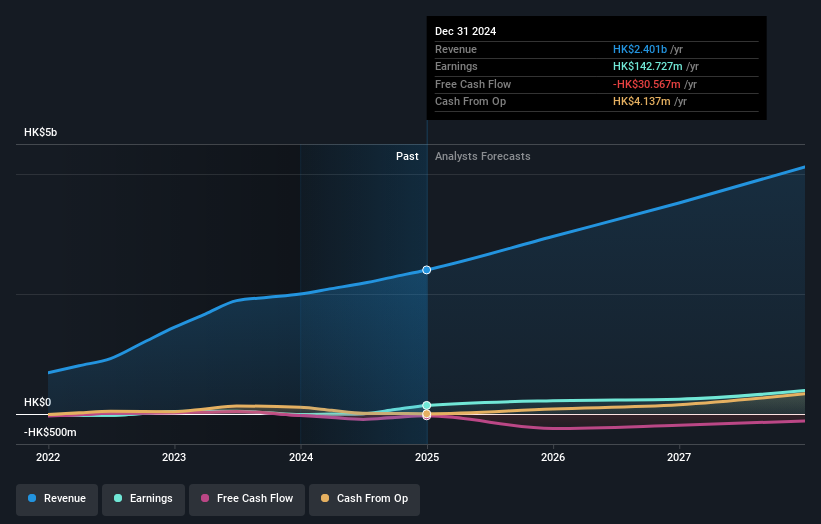Toggle the Revenue legend button
The image size is (821, 524).
(x=57, y=498)
